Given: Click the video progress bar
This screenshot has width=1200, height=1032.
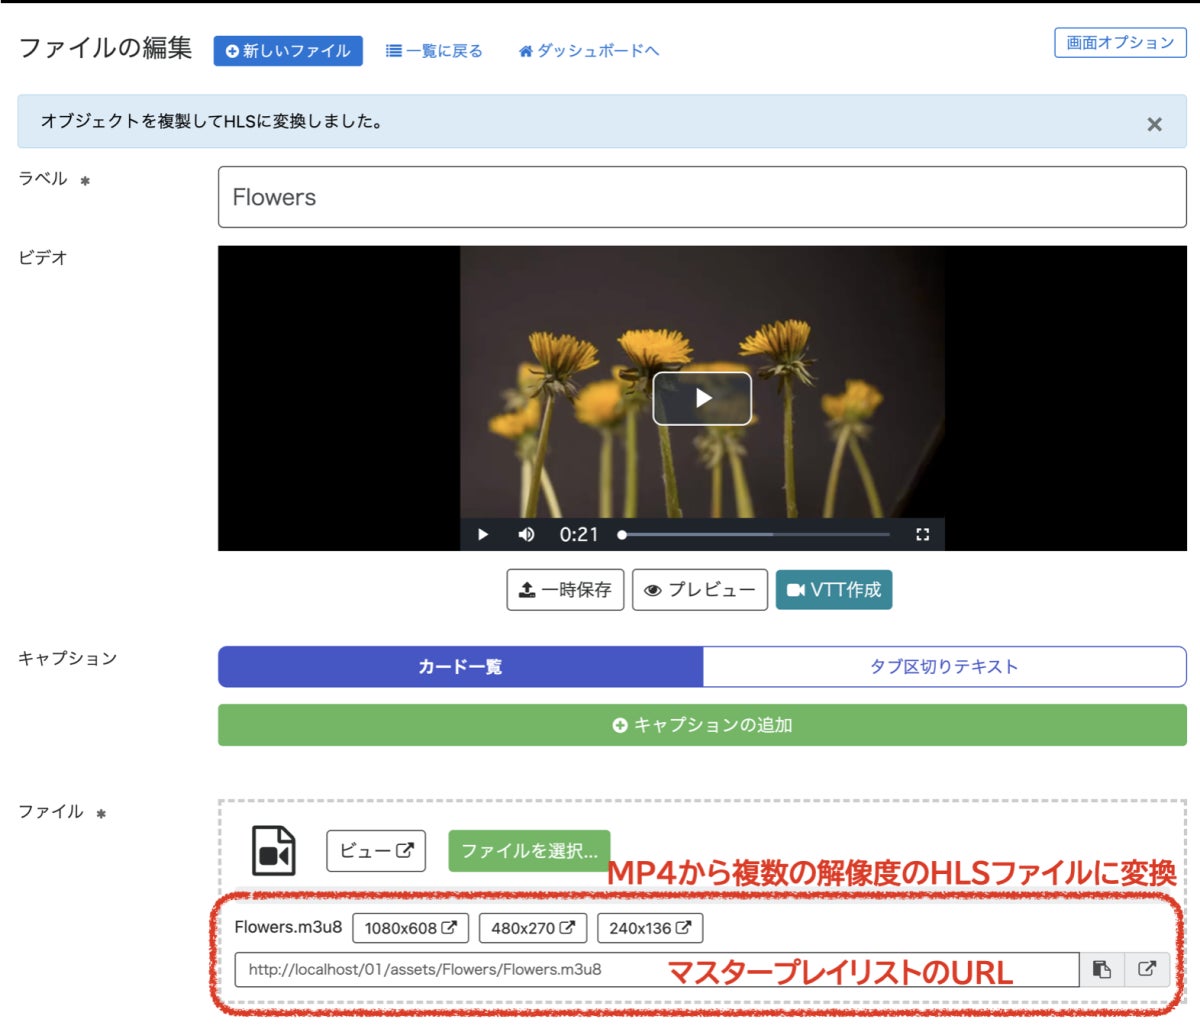Looking at the screenshot, I should point(755,534).
